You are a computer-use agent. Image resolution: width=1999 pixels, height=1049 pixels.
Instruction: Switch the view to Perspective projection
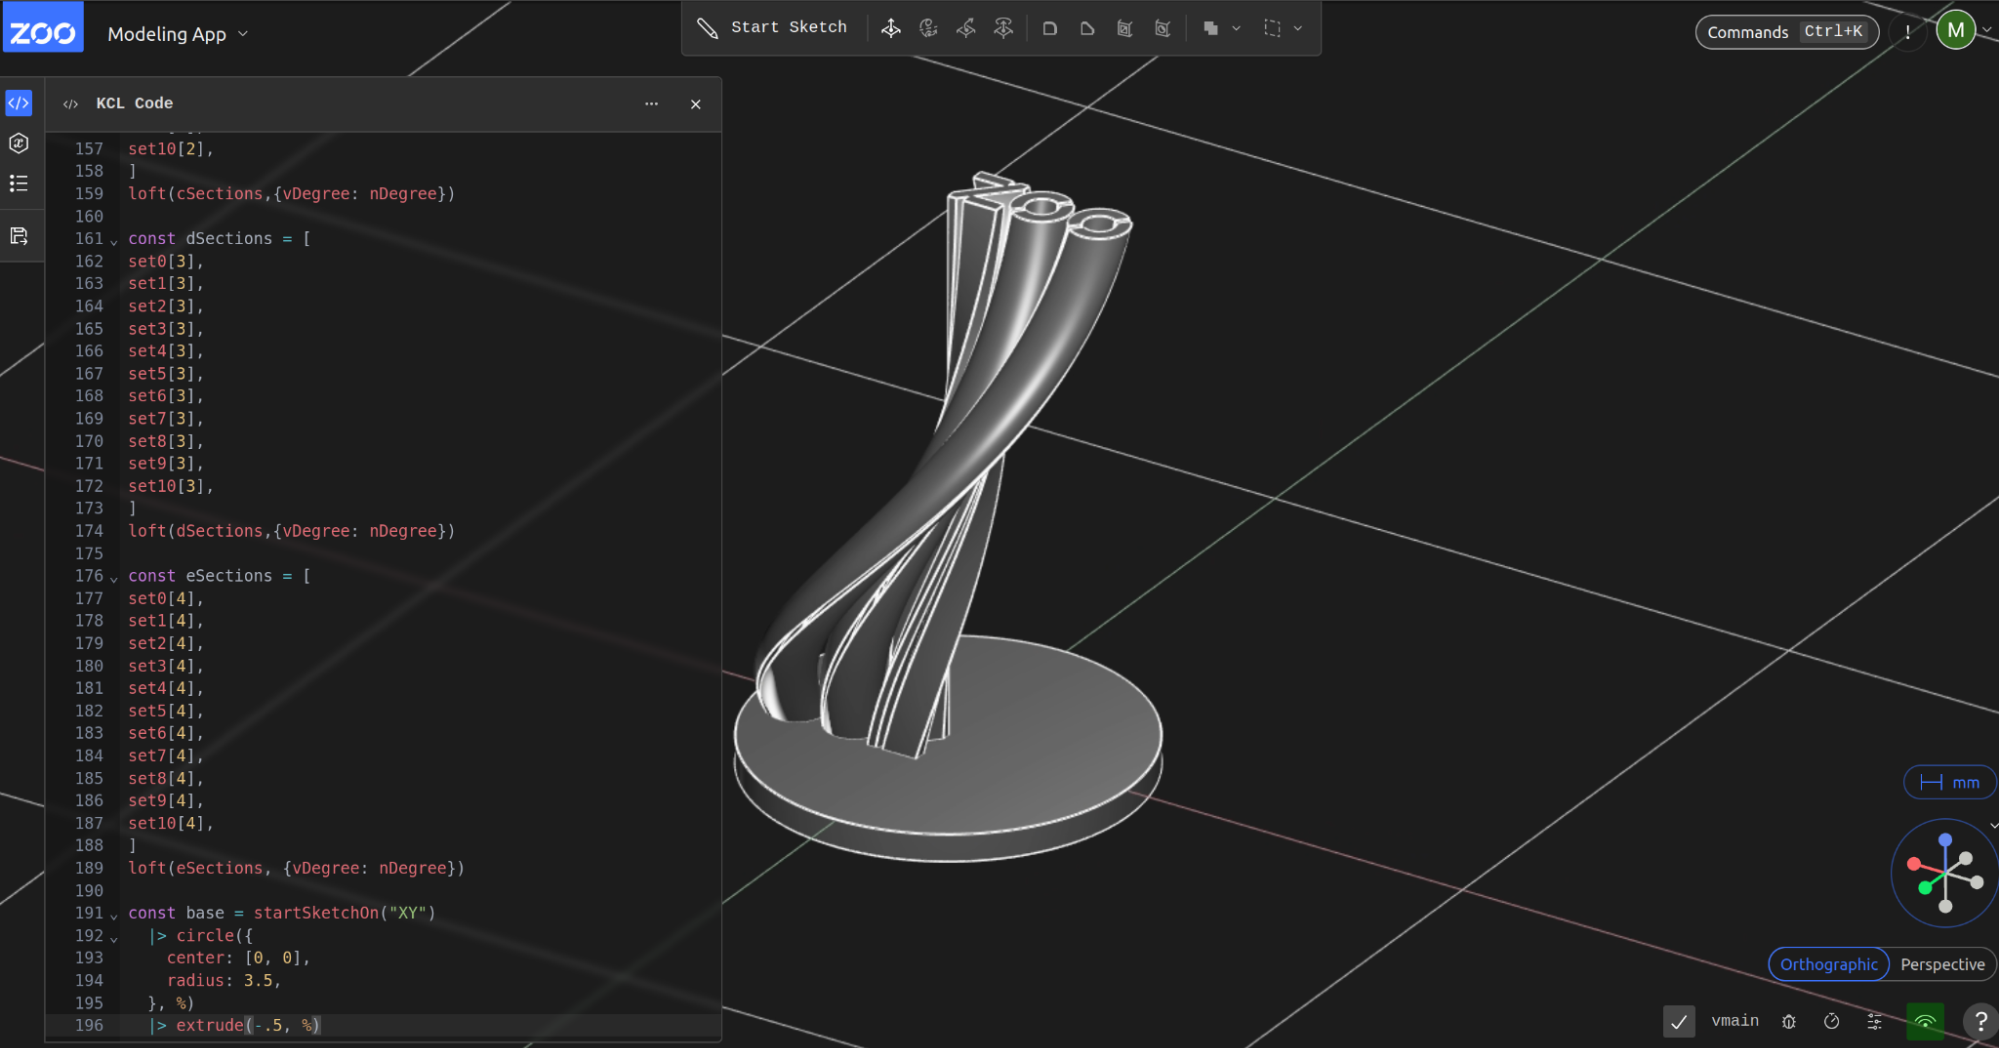tap(1942, 964)
